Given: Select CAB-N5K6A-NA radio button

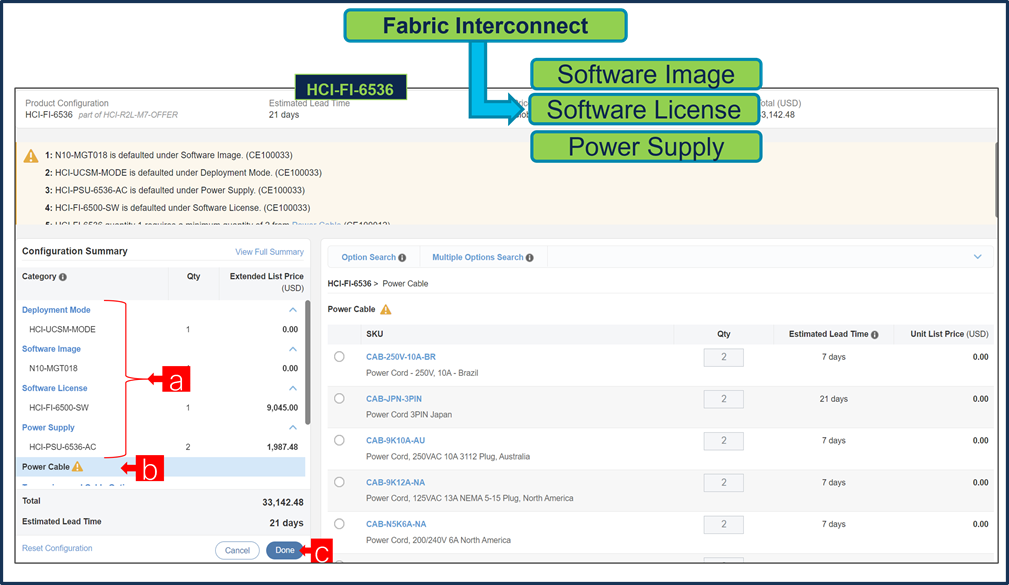Looking at the screenshot, I should coord(339,524).
